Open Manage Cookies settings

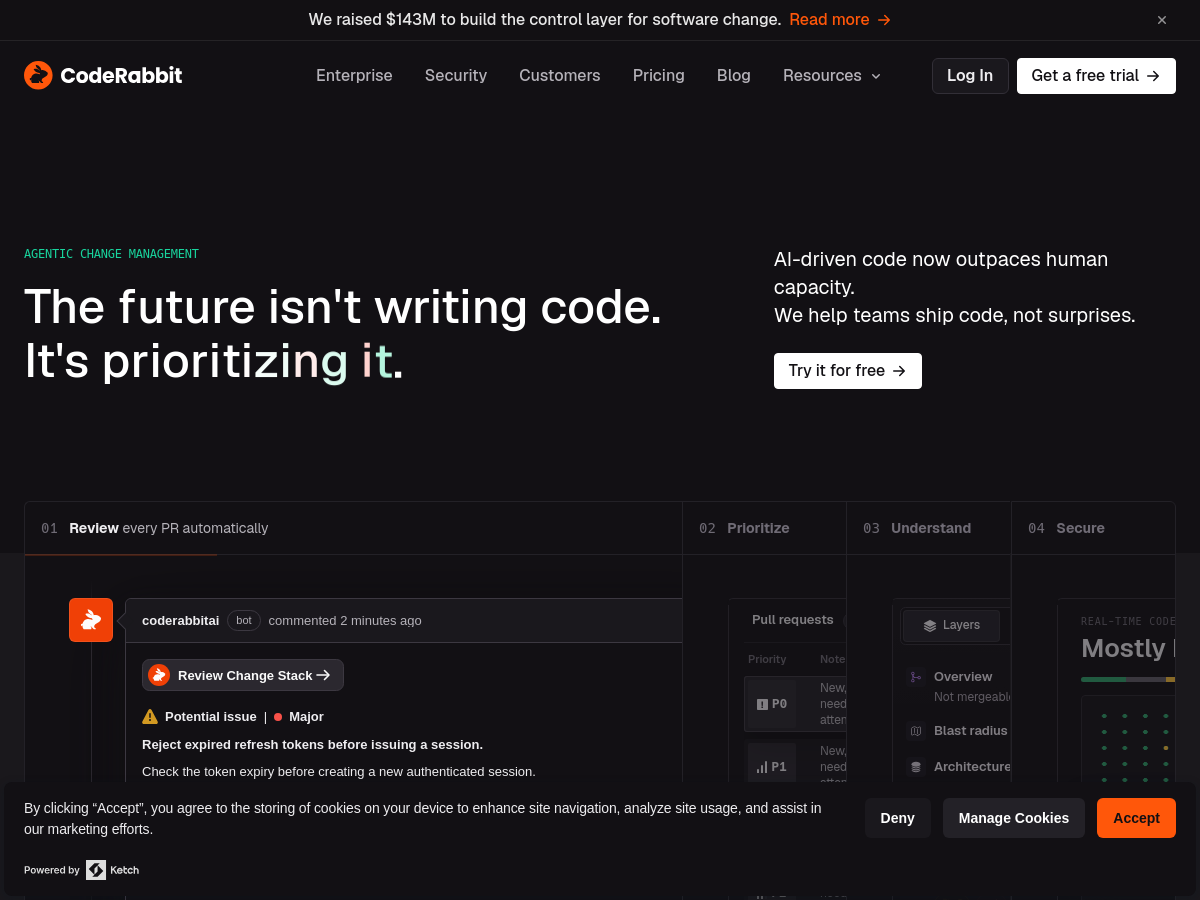[x=1014, y=818]
